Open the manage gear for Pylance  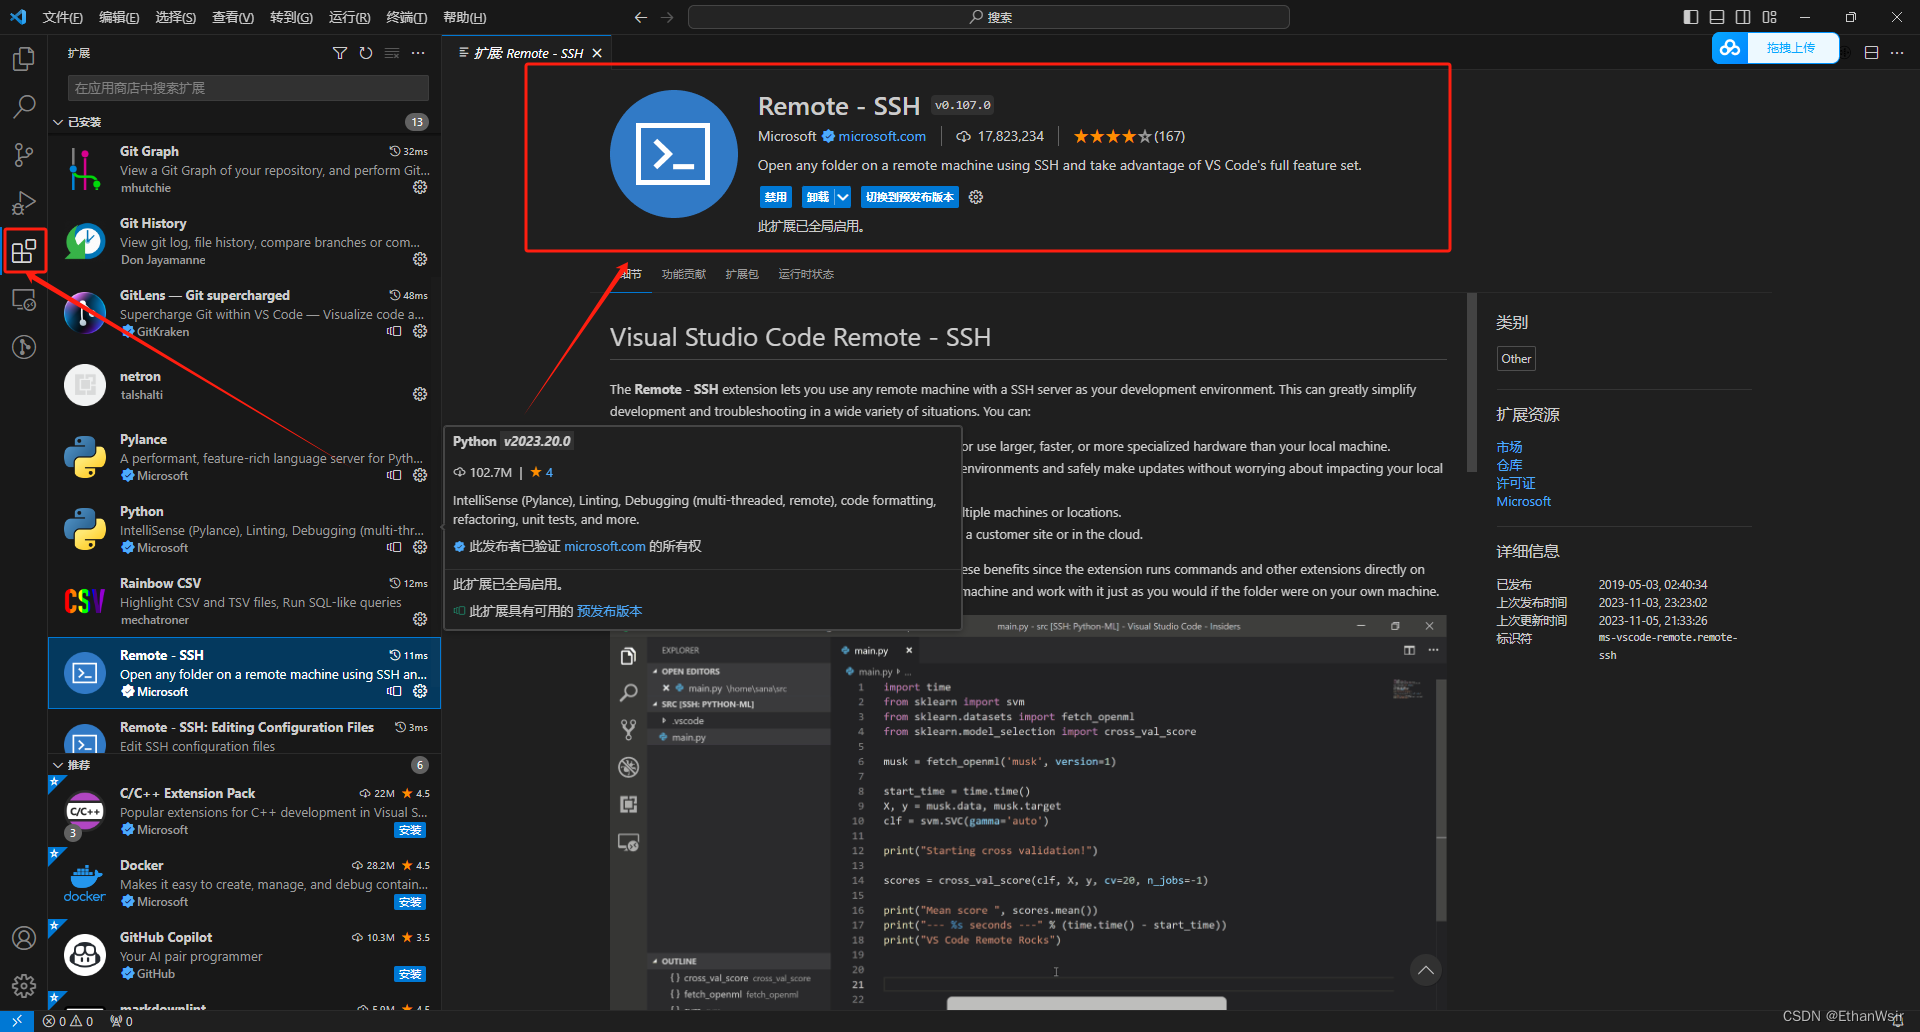[x=420, y=475]
